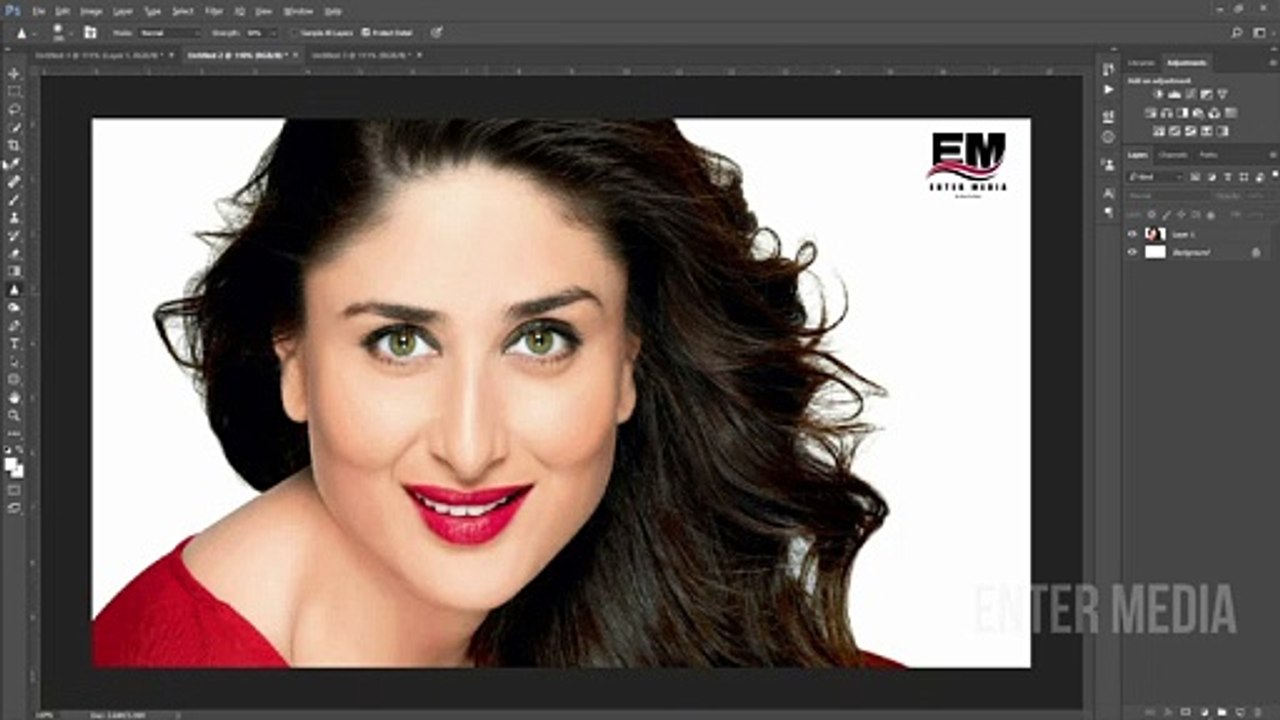1280x720 pixels.
Task: Select the Sharpen tool in toolbar
Action: (x=14, y=290)
